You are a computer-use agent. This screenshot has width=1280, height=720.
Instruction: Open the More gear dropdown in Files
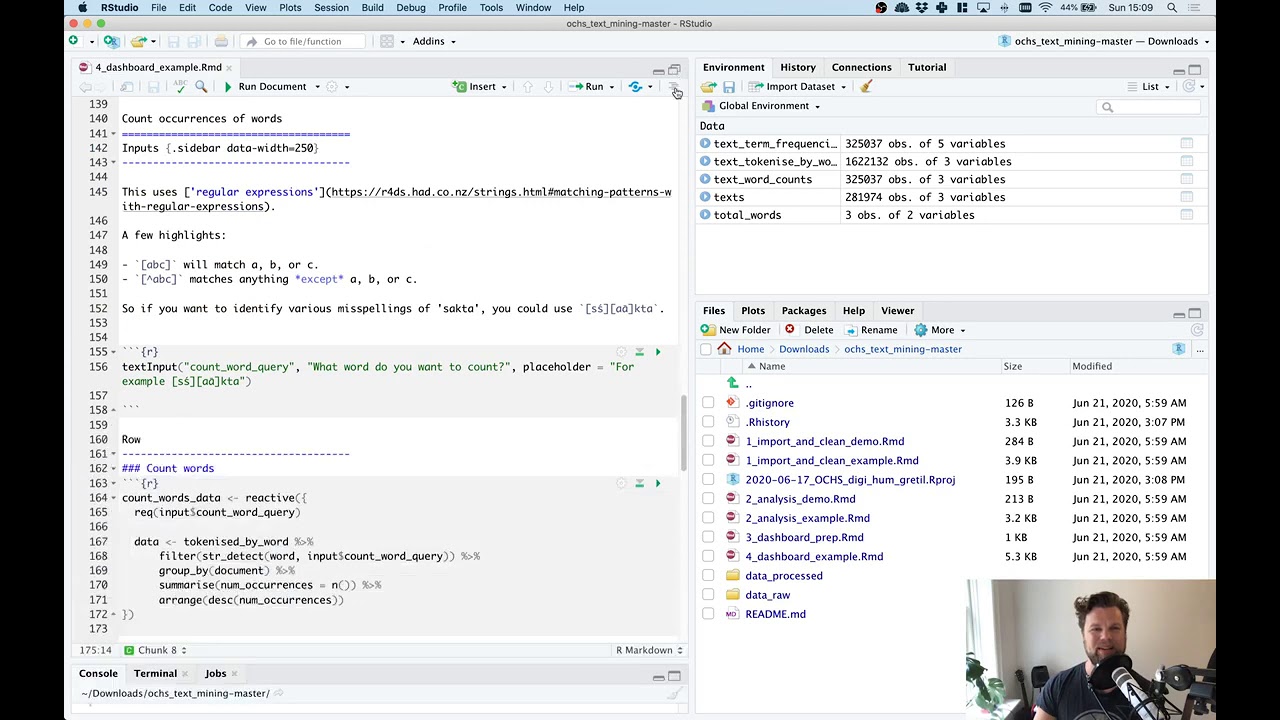coord(940,330)
